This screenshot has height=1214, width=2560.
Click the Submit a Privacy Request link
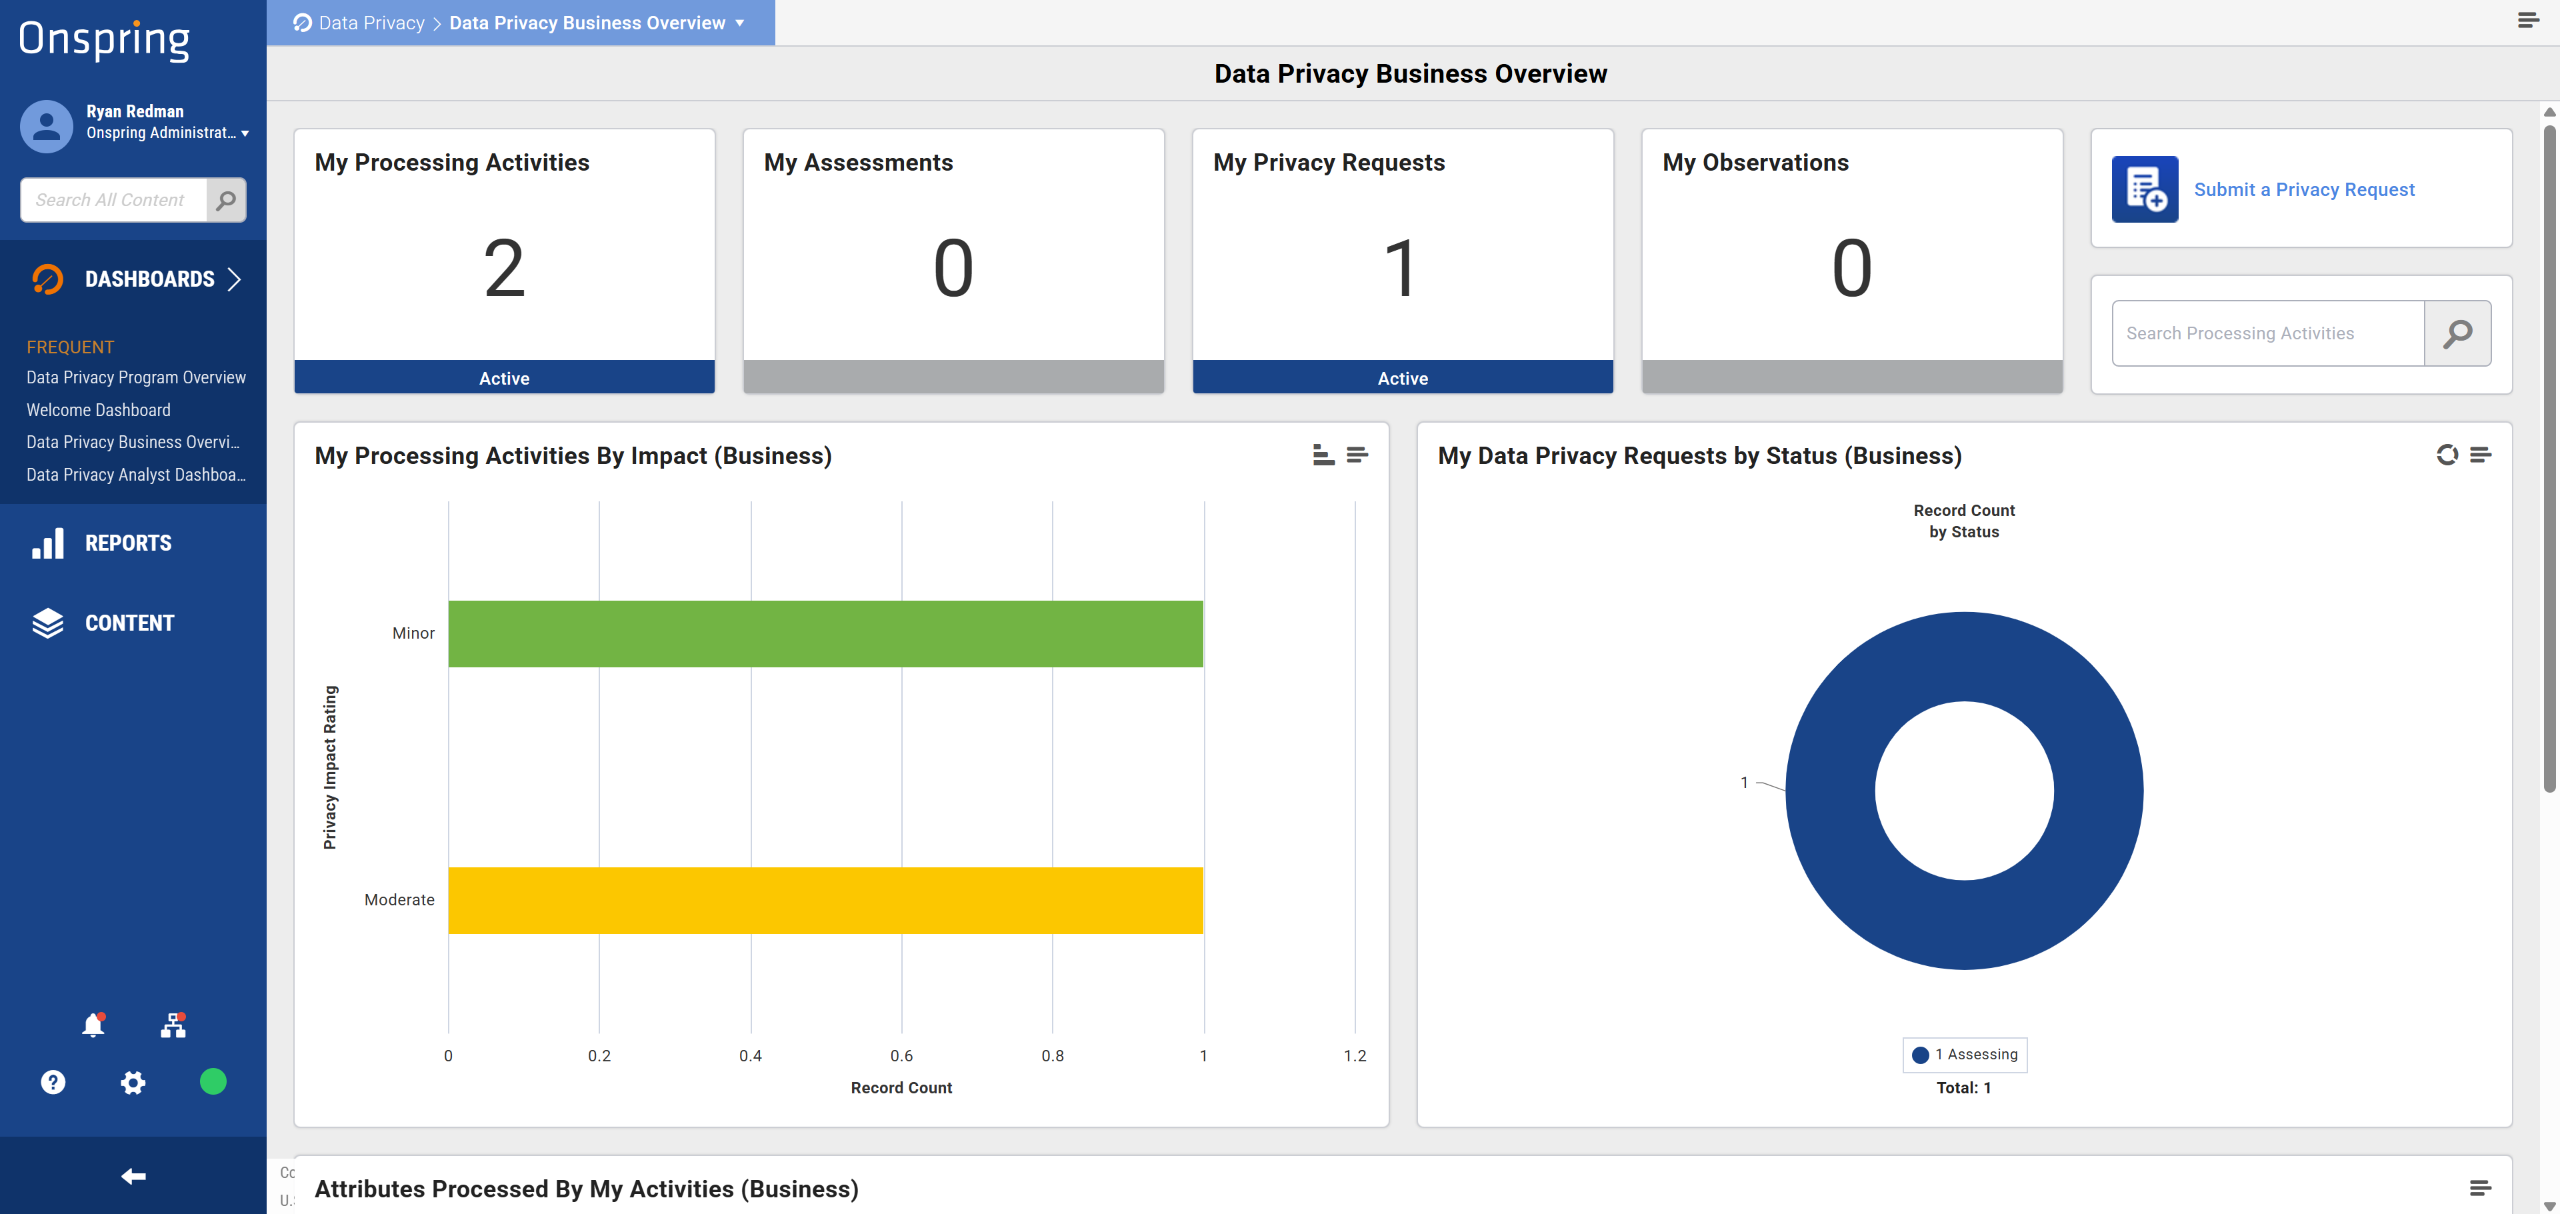tap(2304, 189)
